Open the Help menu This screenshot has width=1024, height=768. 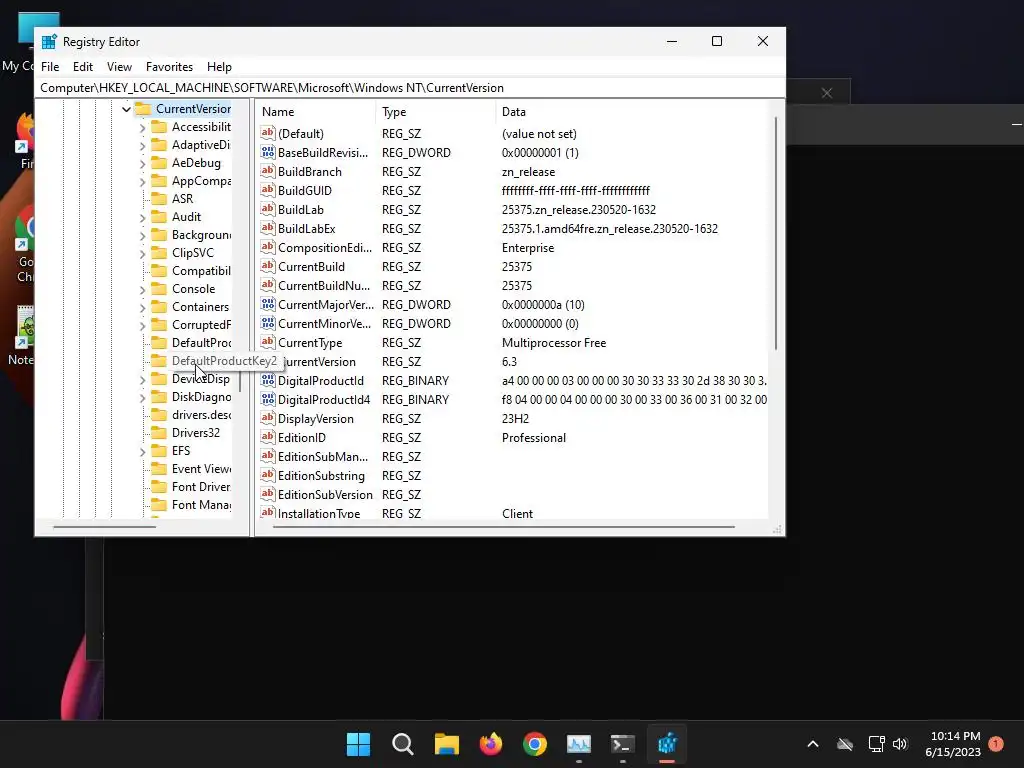pyautogui.click(x=219, y=67)
